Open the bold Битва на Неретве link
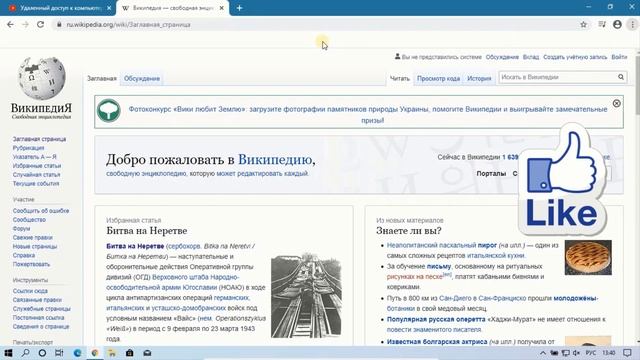The width and height of the screenshot is (640, 360). coord(135,246)
